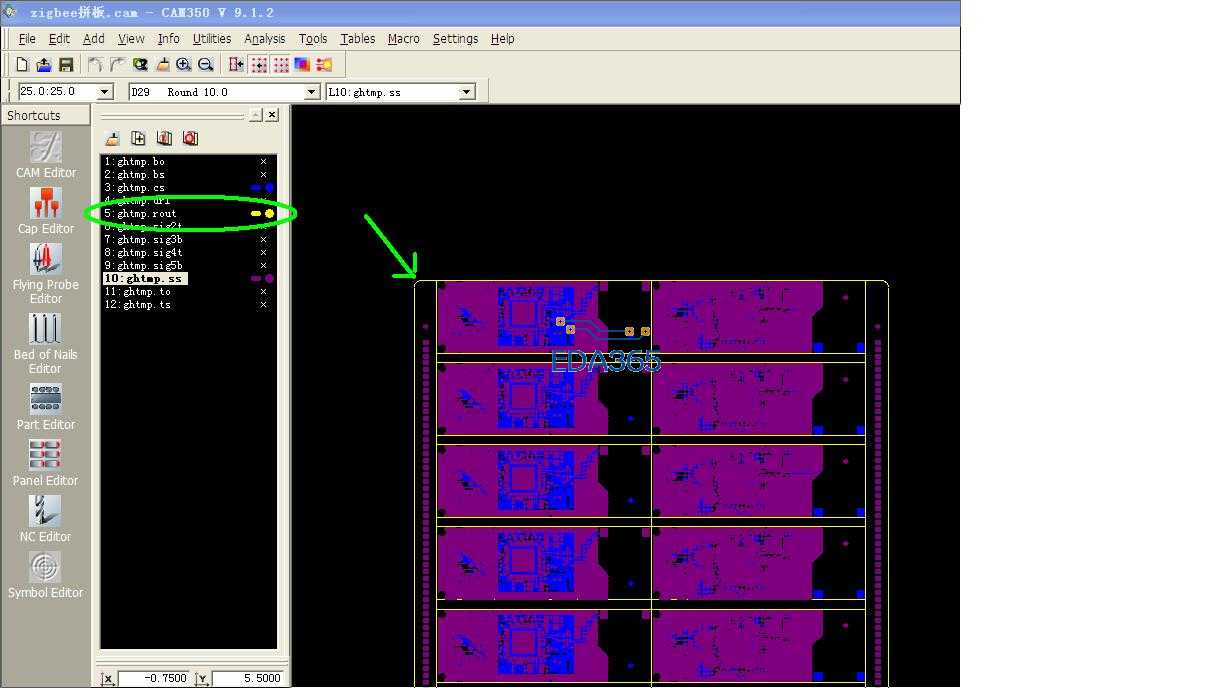Select layer 3:ghtmp.cs in the list

click(x=135, y=187)
